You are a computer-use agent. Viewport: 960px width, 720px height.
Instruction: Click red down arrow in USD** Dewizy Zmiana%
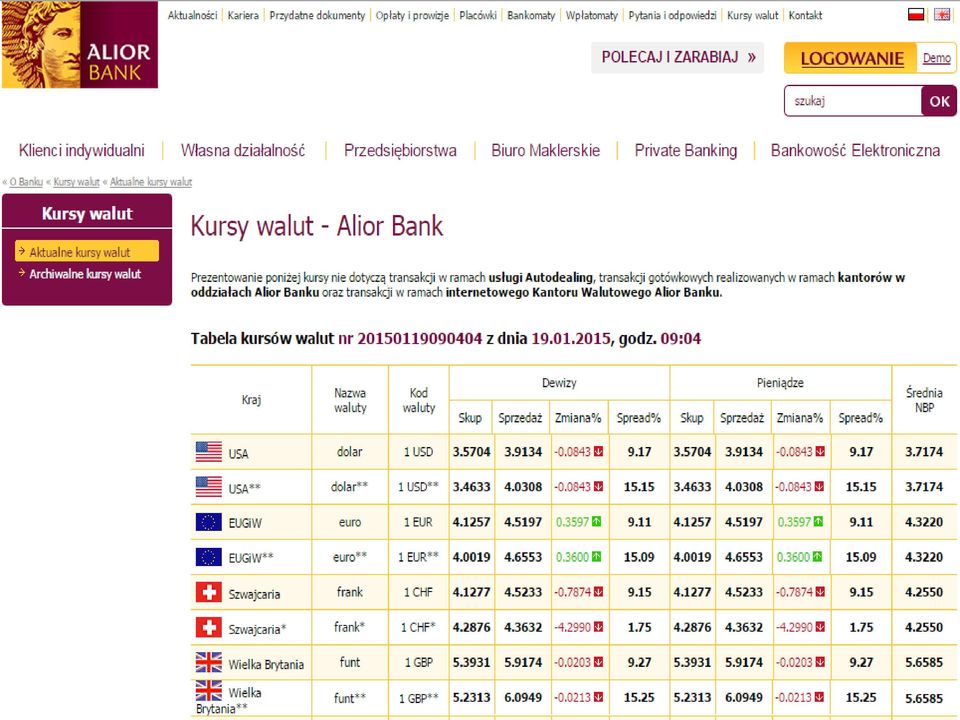(598, 487)
